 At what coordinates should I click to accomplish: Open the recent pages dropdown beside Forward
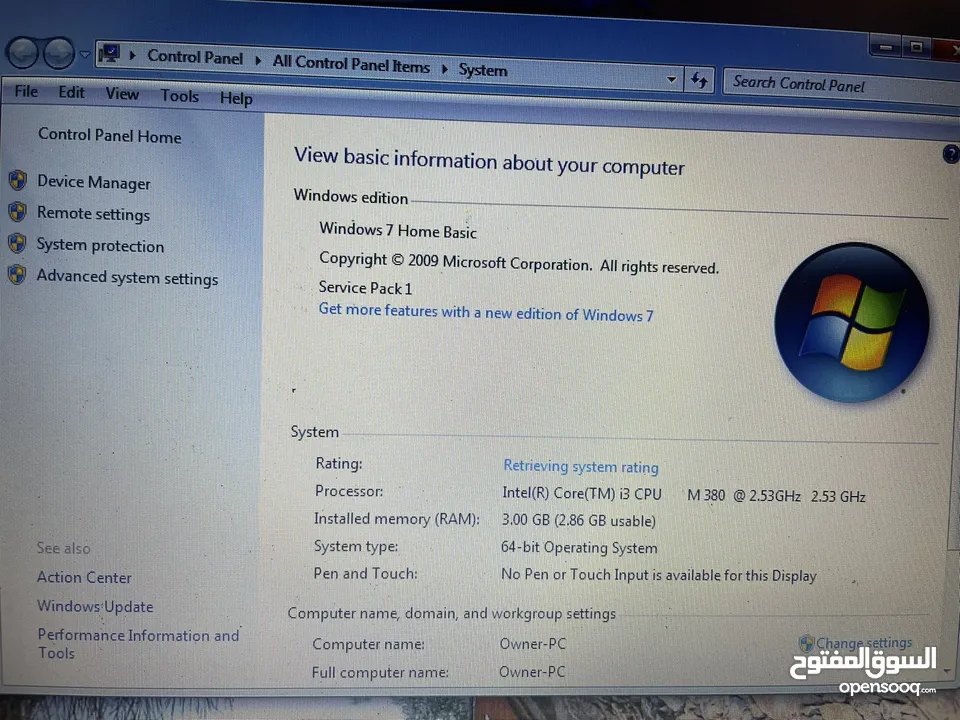tap(84, 55)
